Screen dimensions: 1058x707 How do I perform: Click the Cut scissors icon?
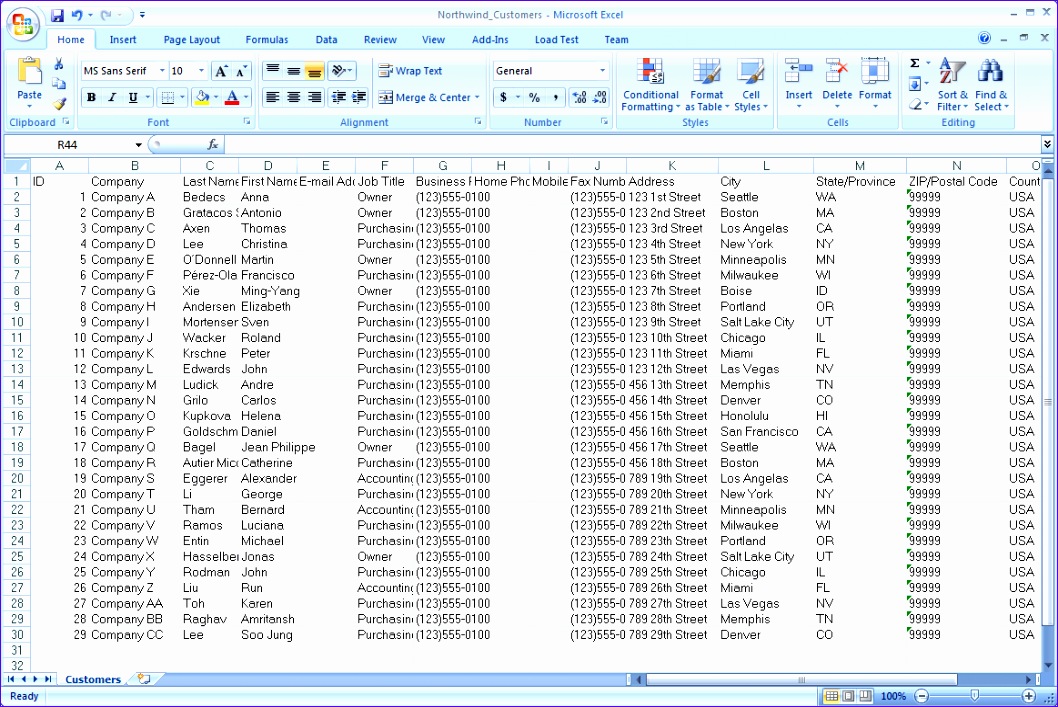[59, 64]
